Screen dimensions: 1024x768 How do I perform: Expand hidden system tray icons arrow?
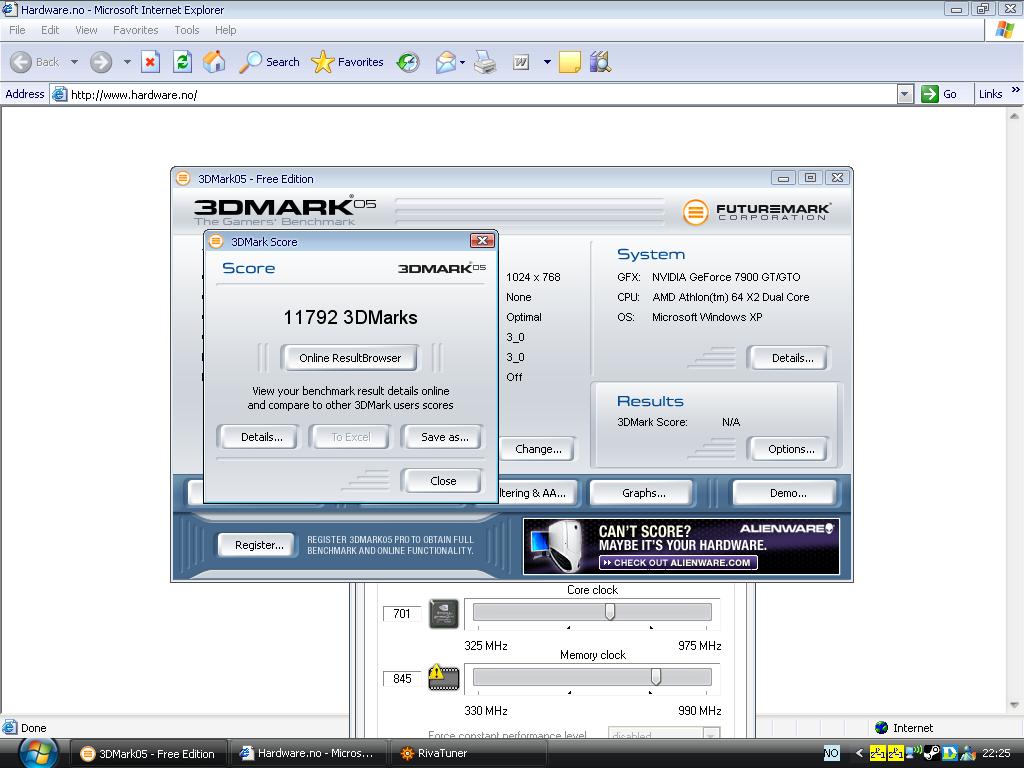pyautogui.click(x=859, y=753)
